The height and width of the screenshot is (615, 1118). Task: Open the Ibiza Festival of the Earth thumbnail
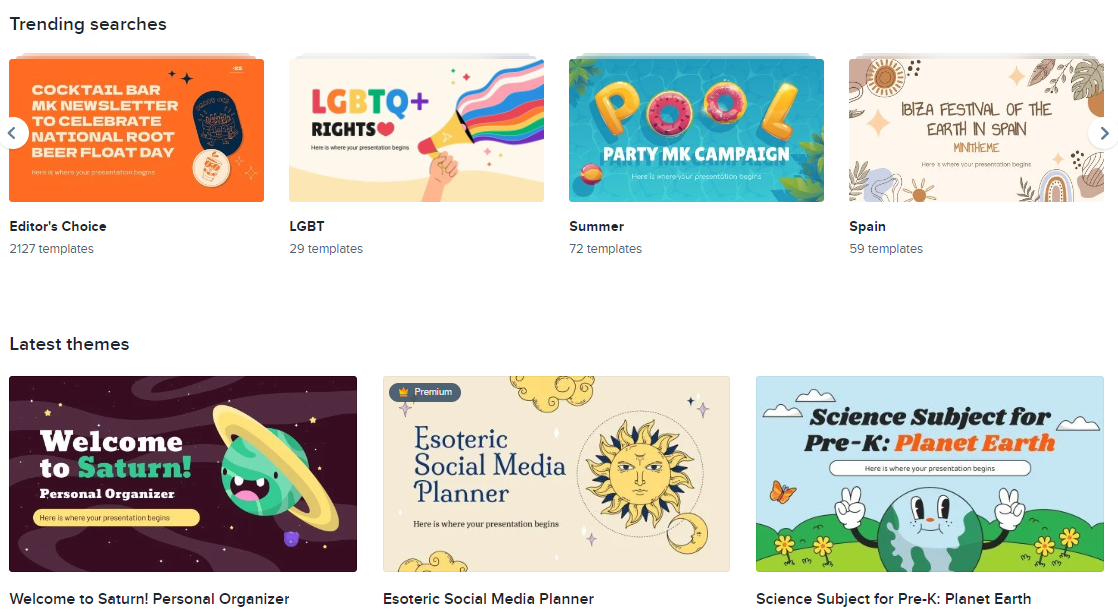(976, 130)
